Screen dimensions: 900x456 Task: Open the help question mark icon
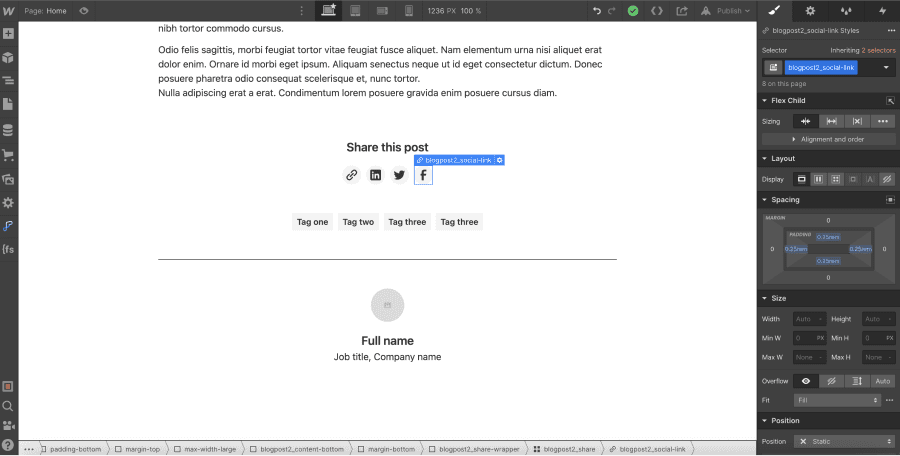(x=8, y=445)
